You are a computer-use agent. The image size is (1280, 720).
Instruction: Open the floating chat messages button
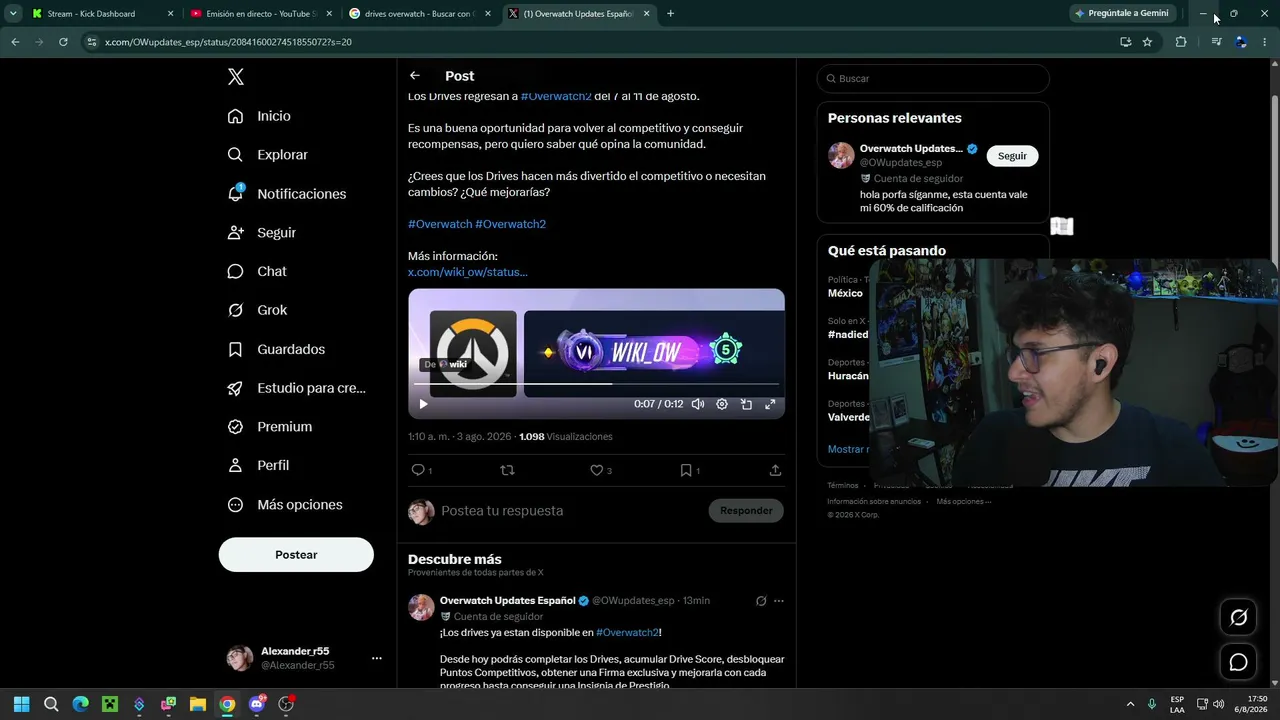pyautogui.click(x=1238, y=662)
